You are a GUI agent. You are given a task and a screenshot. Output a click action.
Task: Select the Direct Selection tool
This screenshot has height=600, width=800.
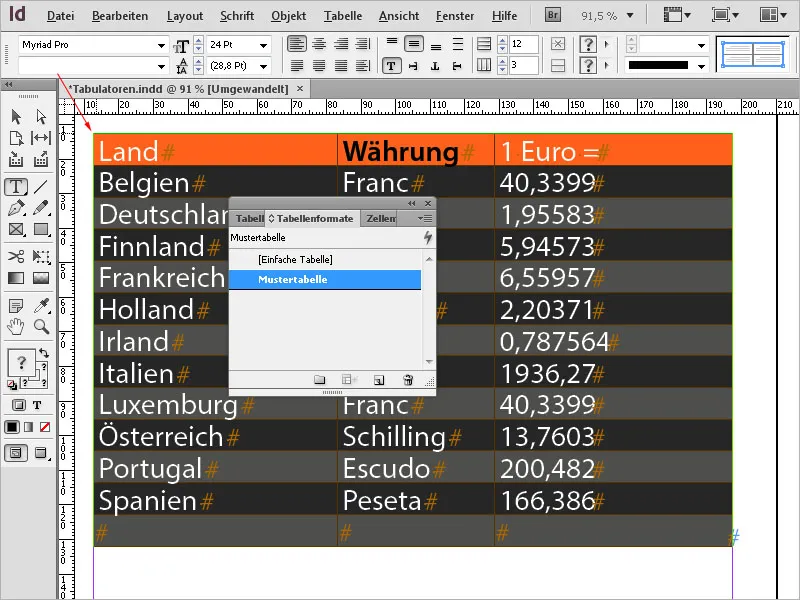pos(41,117)
